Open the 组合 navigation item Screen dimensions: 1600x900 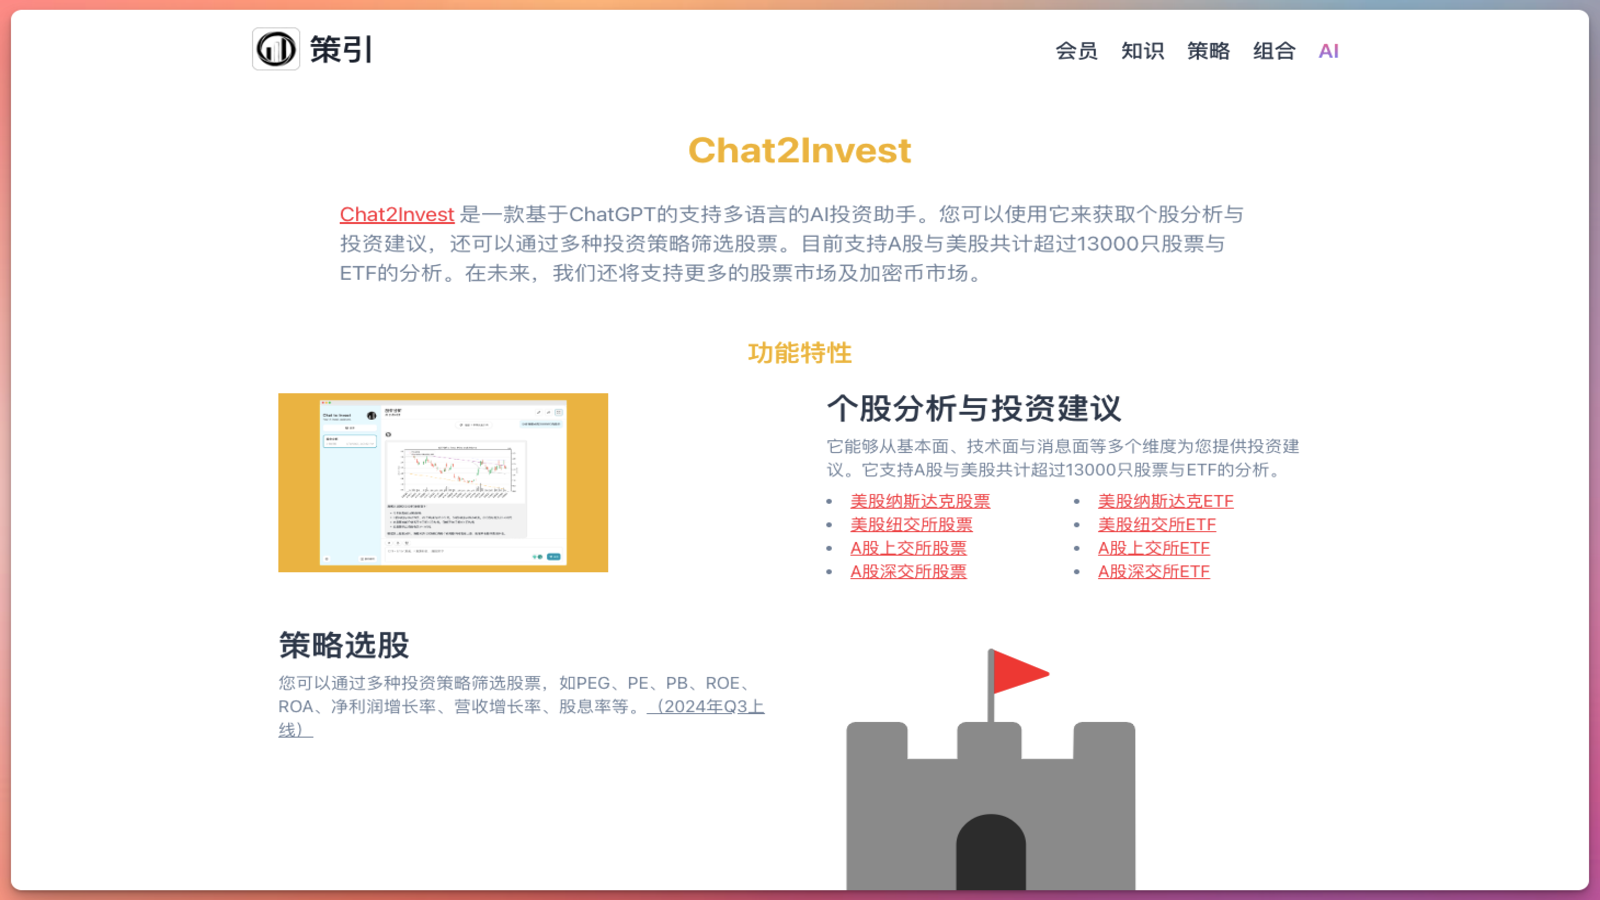click(1274, 50)
